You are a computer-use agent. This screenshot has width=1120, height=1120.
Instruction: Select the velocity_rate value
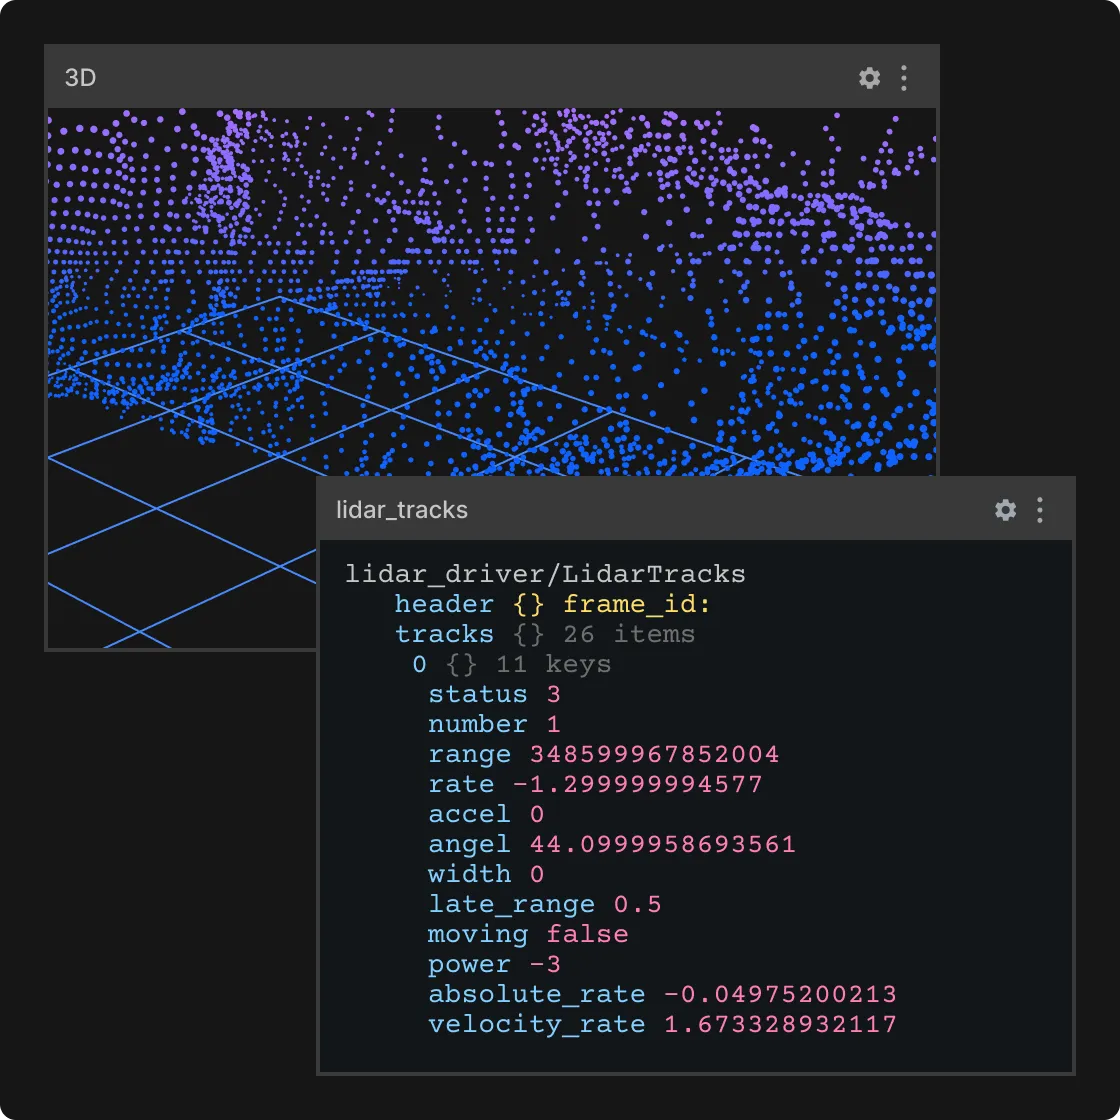coord(780,1024)
